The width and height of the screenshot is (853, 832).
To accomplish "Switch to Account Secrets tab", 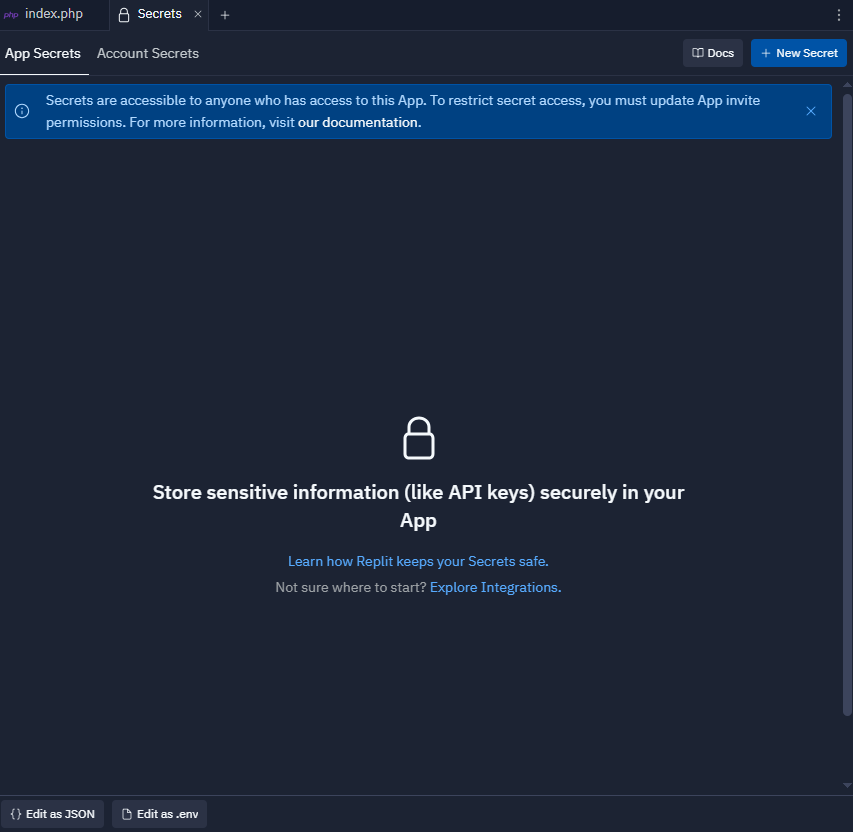I will pyautogui.click(x=148, y=53).
